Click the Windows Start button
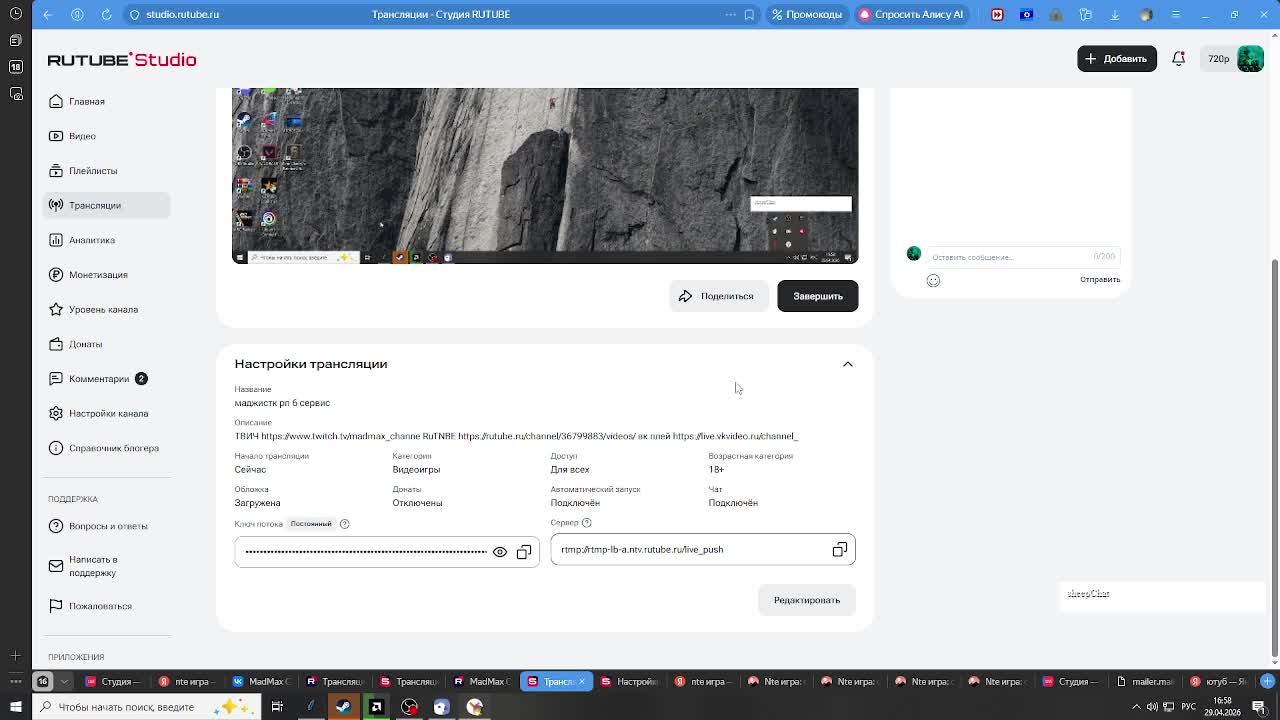This screenshot has width=1280, height=720. pos(16,707)
